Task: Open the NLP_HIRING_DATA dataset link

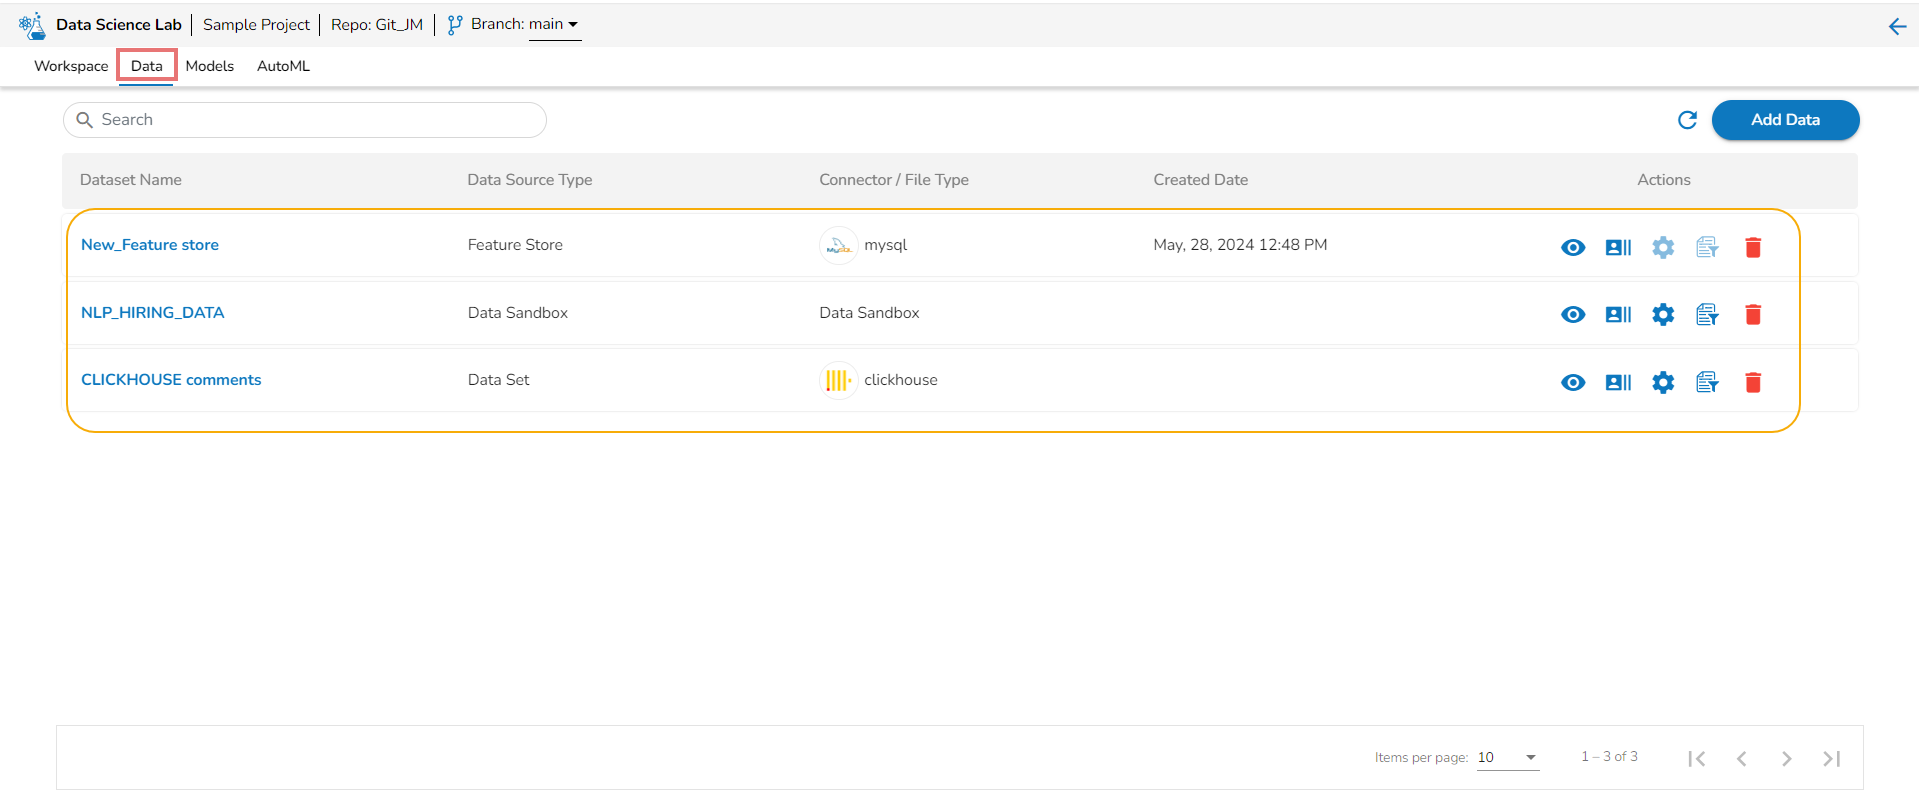Action: point(152,313)
